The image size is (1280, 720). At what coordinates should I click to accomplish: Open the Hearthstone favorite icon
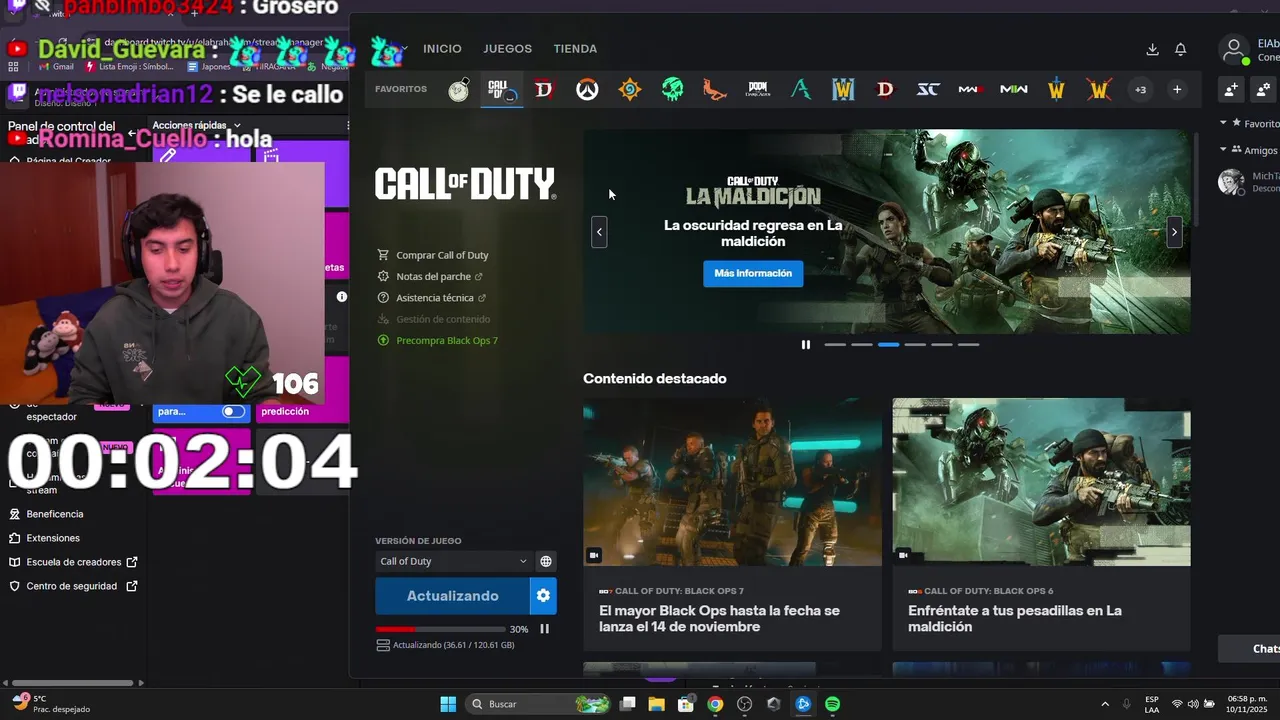tap(629, 90)
